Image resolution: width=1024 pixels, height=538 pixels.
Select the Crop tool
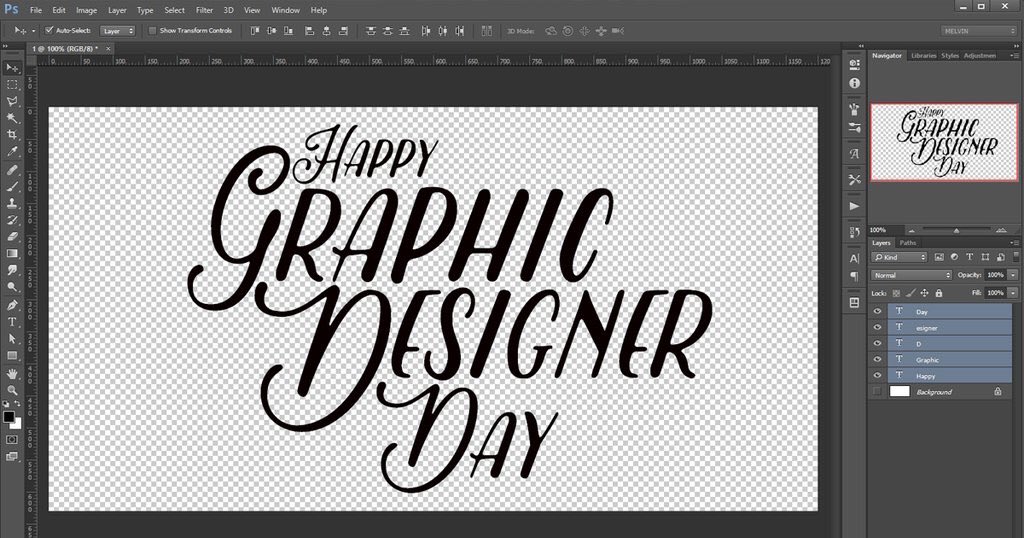click(12, 135)
